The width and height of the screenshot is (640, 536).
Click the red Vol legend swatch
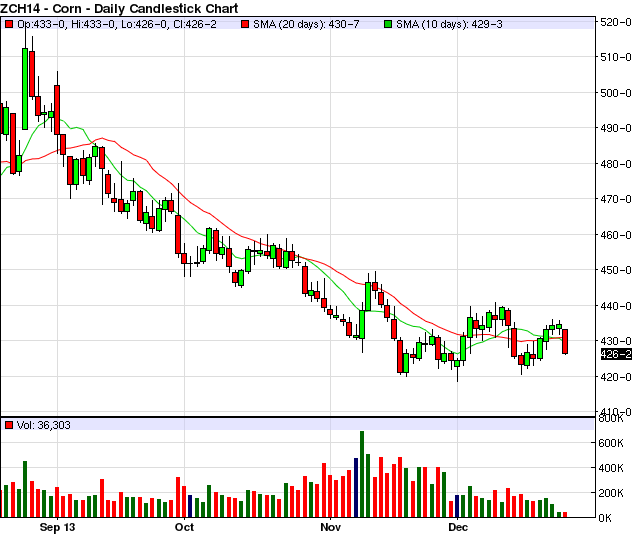(9, 425)
